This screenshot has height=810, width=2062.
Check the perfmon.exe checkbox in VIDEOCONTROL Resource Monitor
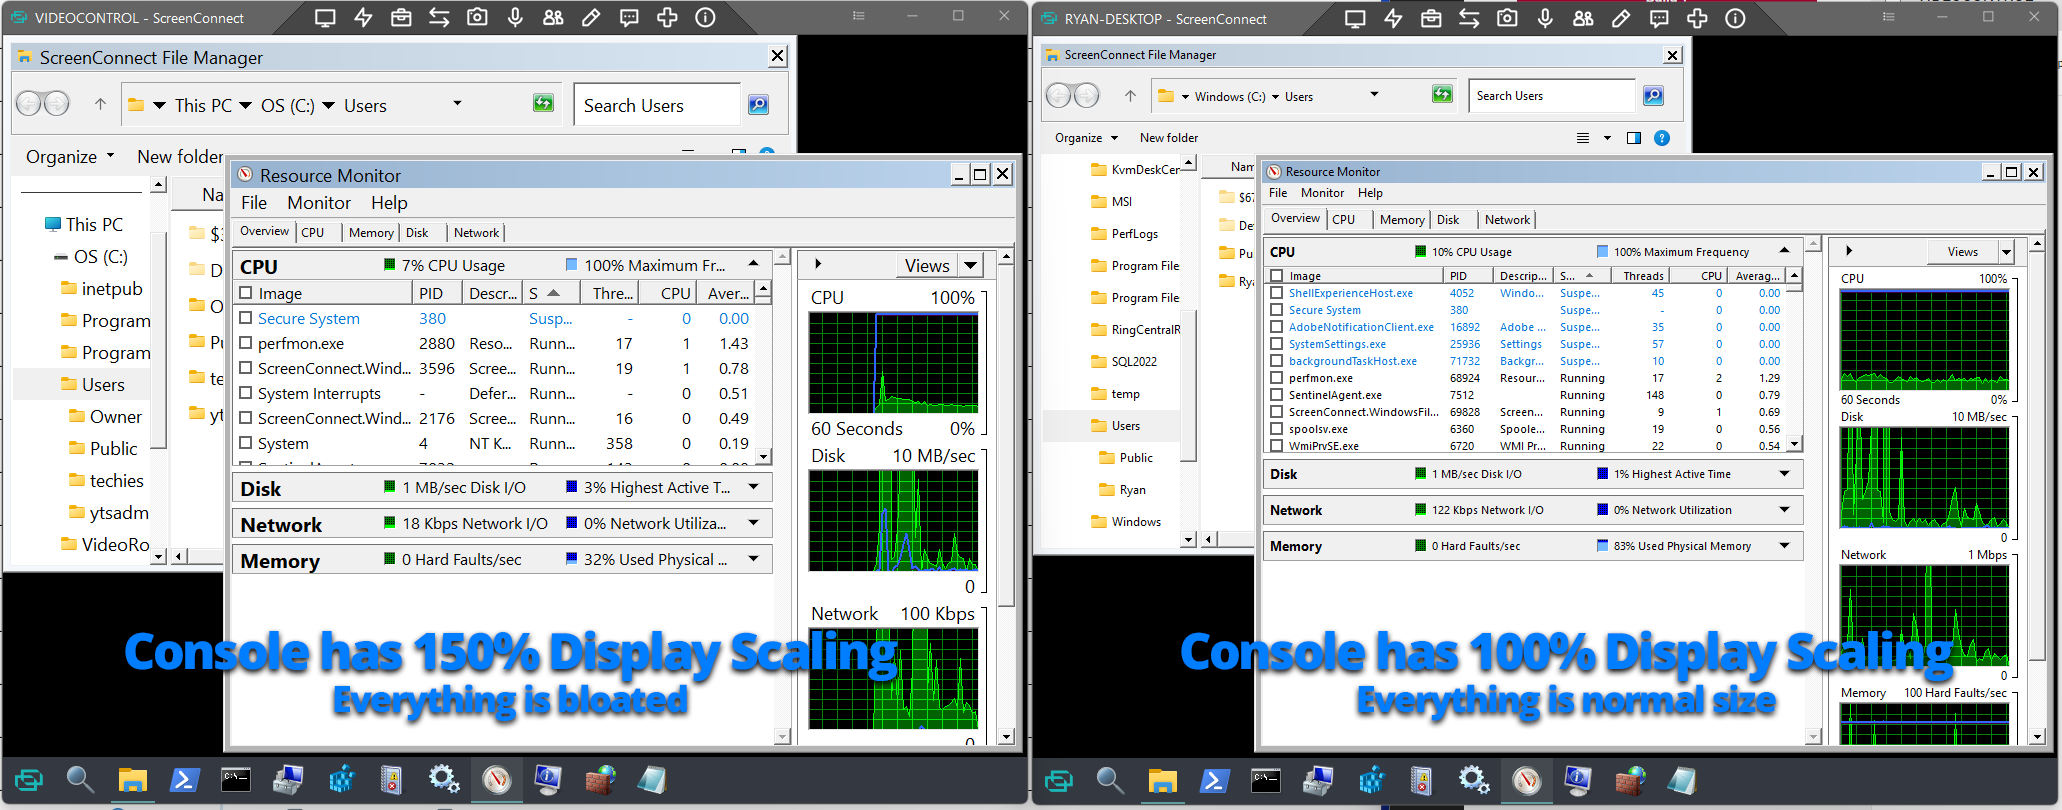246,343
